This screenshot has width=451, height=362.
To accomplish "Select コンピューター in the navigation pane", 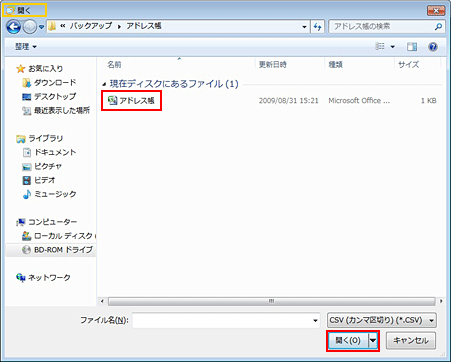I will [53, 222].
